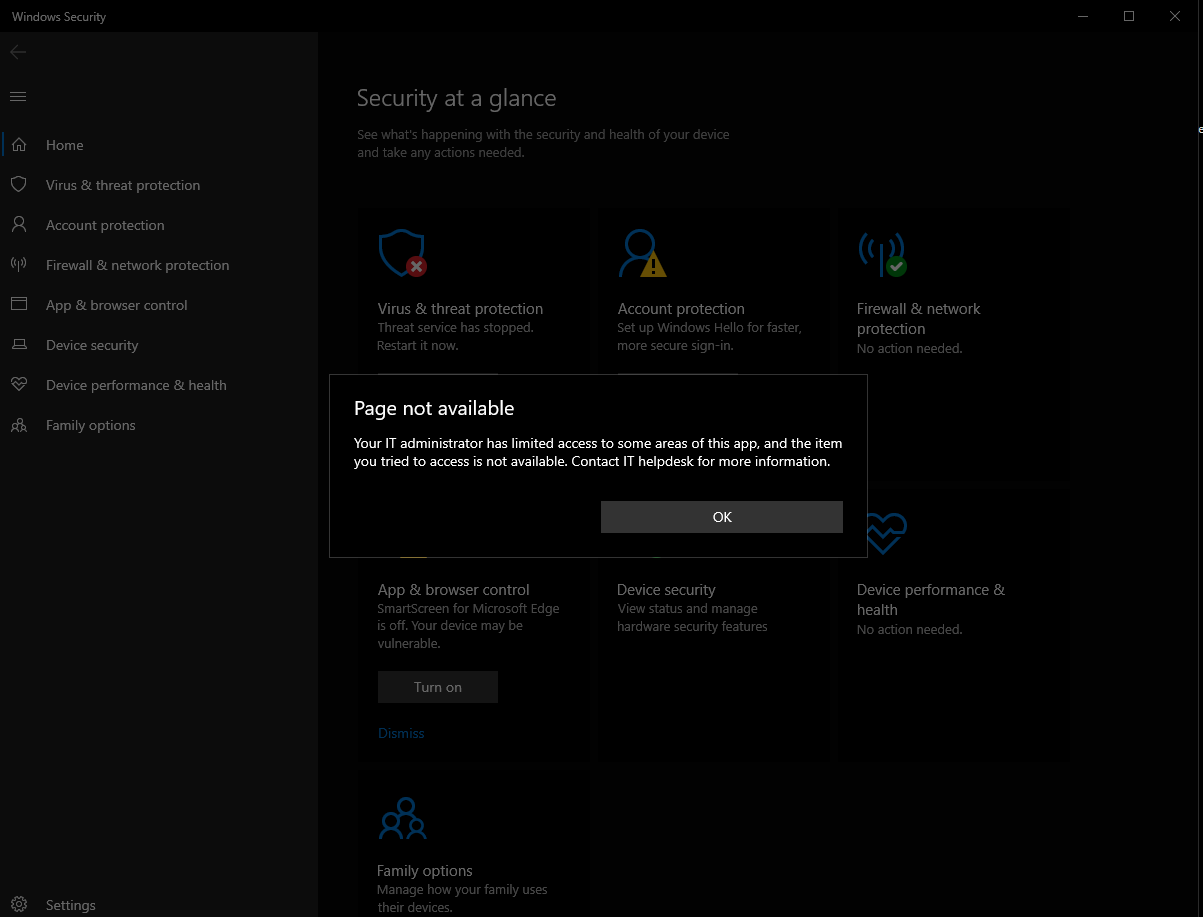Click the 'Security at a glance' heading
Viewport: 1203px width, 917px height.
pos(456,98)
